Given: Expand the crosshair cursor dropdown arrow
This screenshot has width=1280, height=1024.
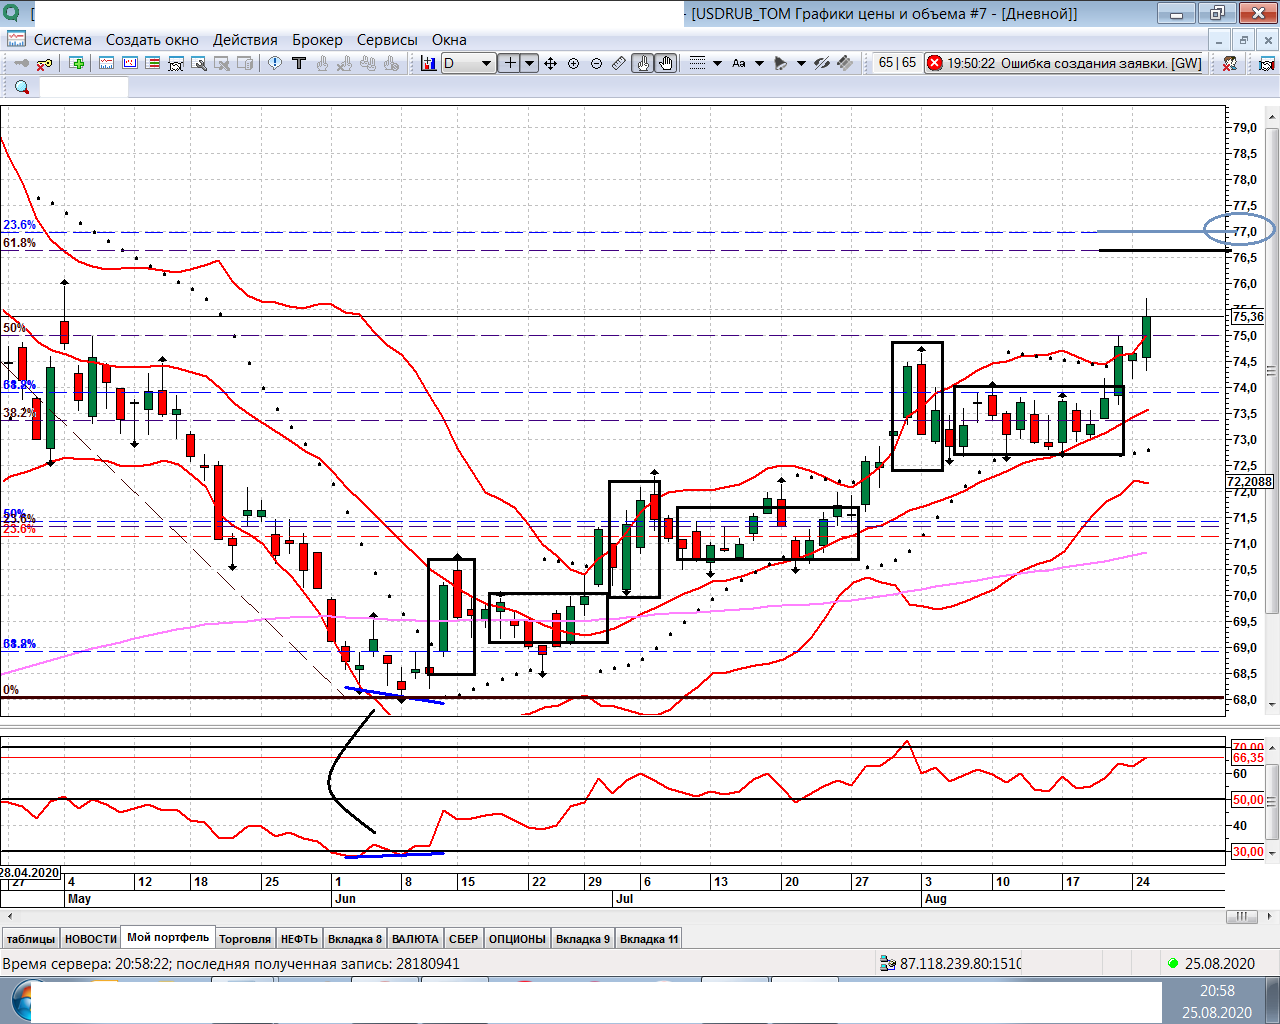Looking at the screenshot, I should (529, 63).
